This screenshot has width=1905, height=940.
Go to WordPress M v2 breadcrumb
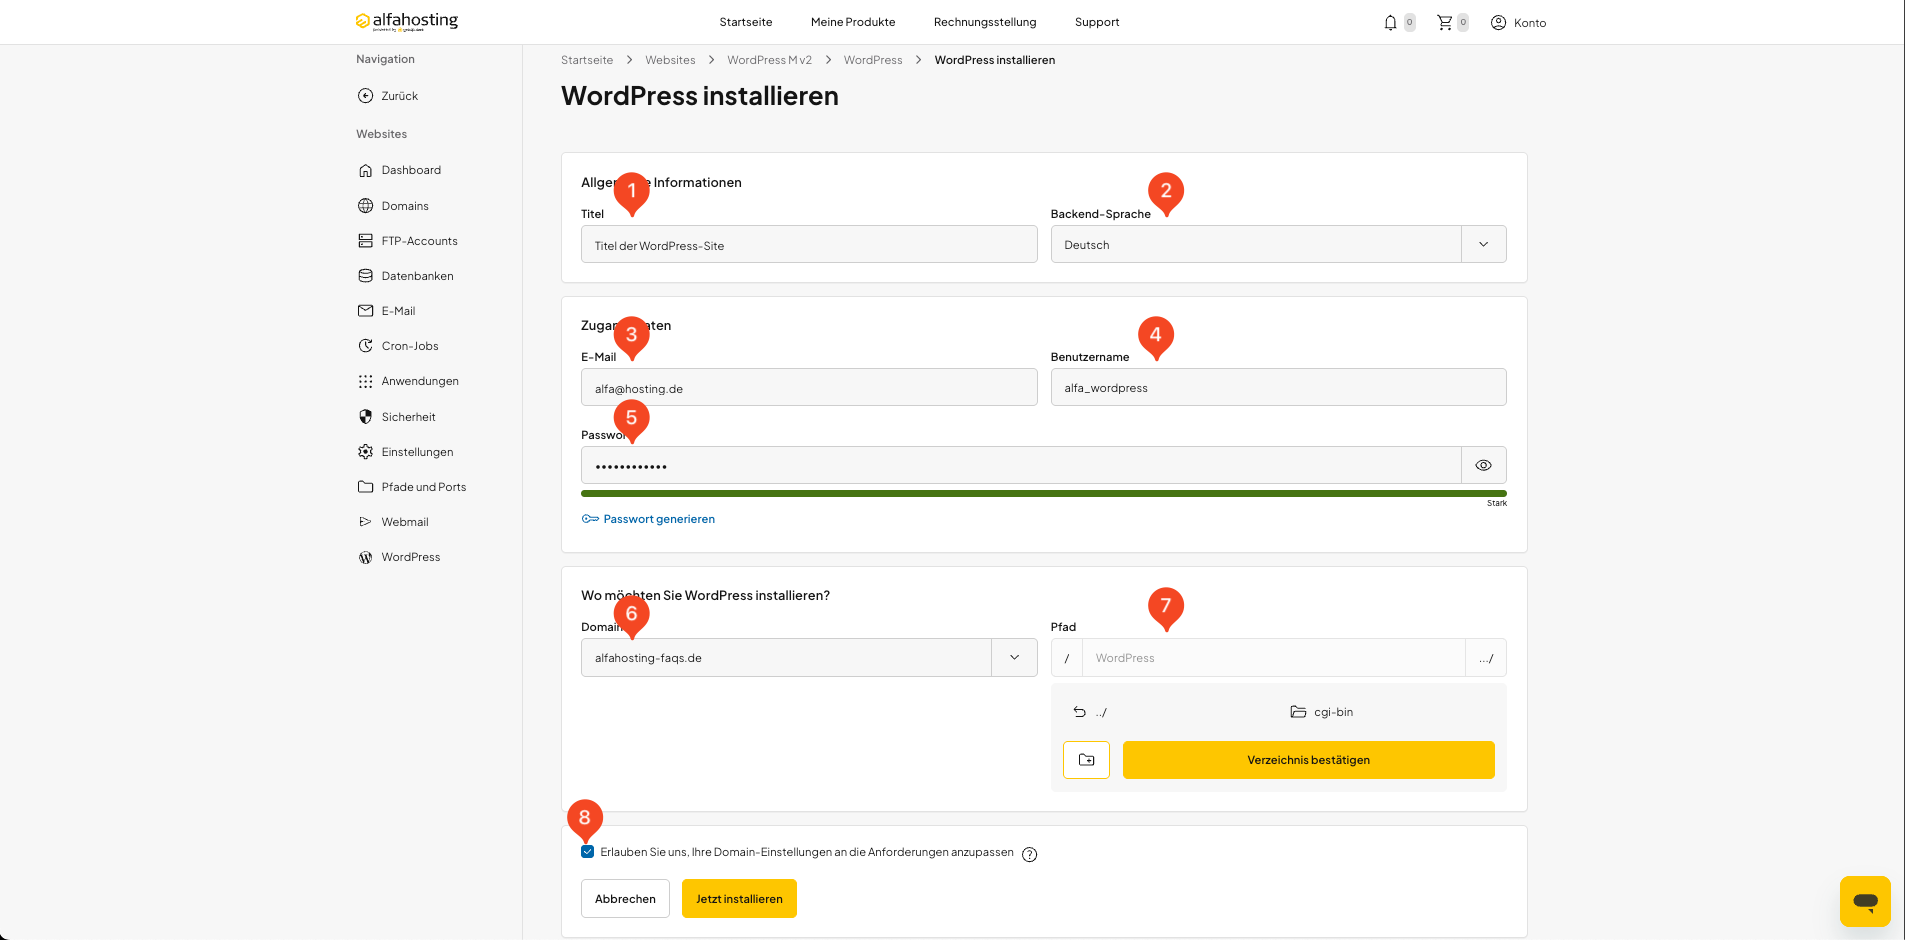pos(769,60)
